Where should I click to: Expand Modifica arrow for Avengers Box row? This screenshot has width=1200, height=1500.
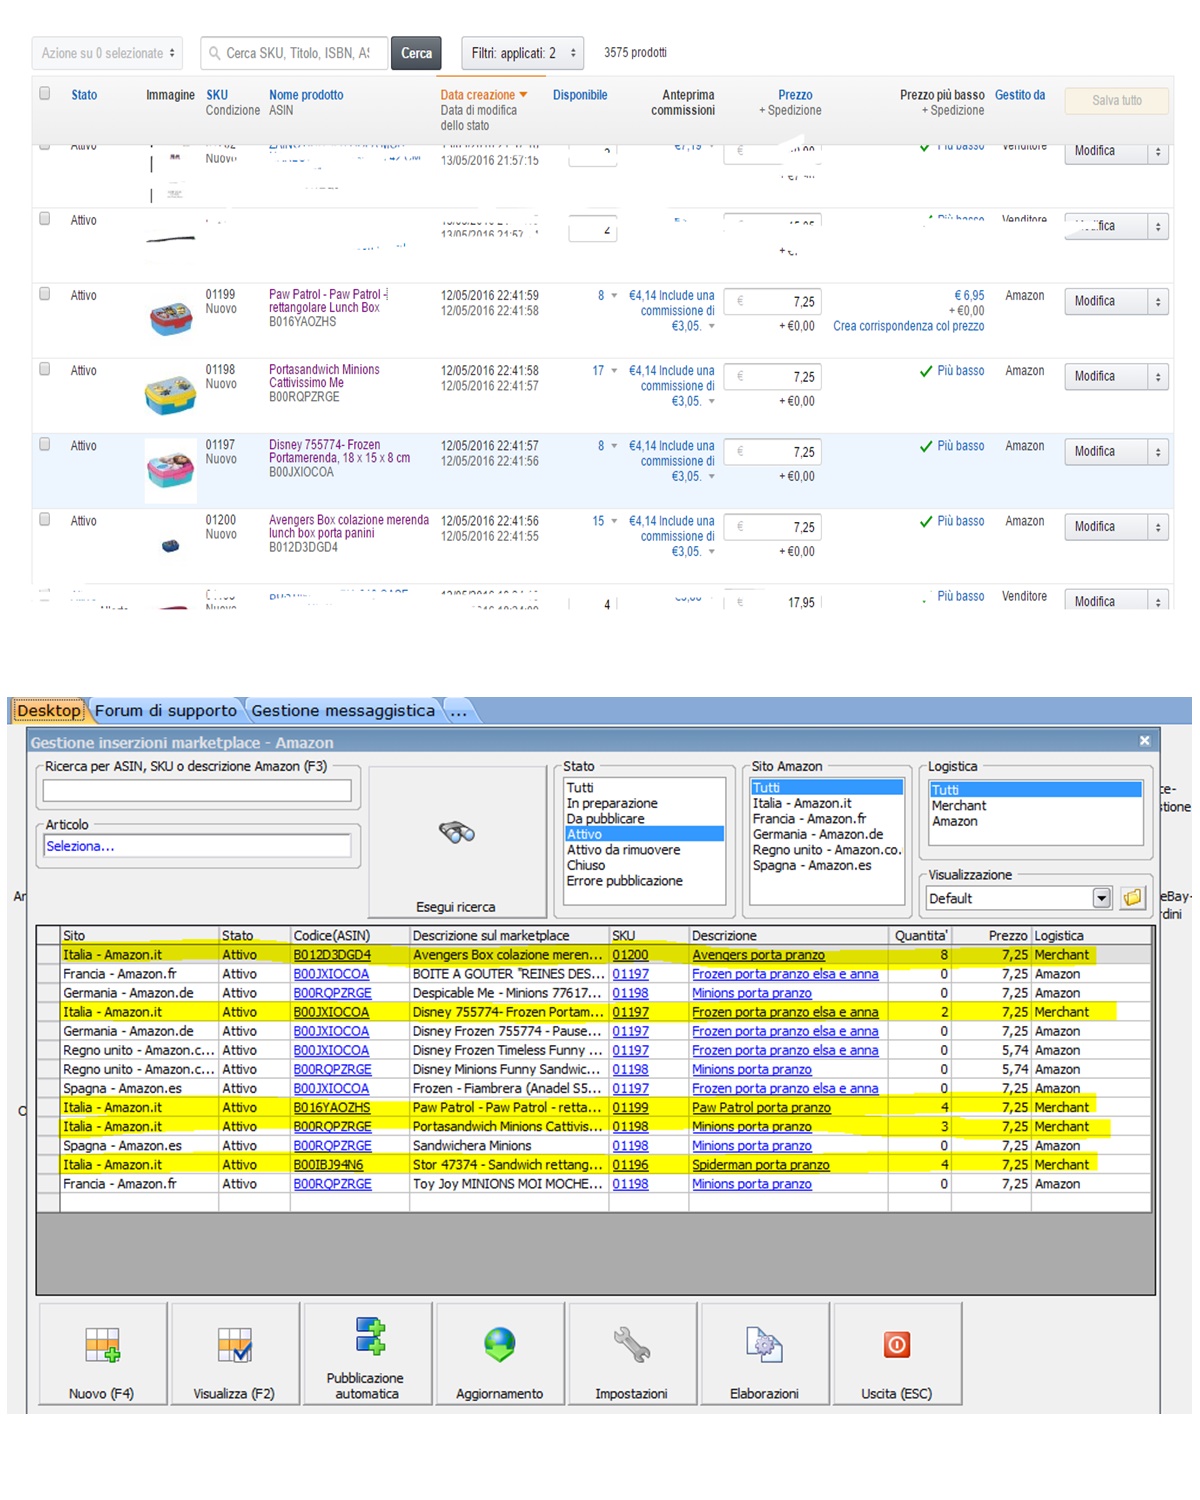(x=1158, y=527)
